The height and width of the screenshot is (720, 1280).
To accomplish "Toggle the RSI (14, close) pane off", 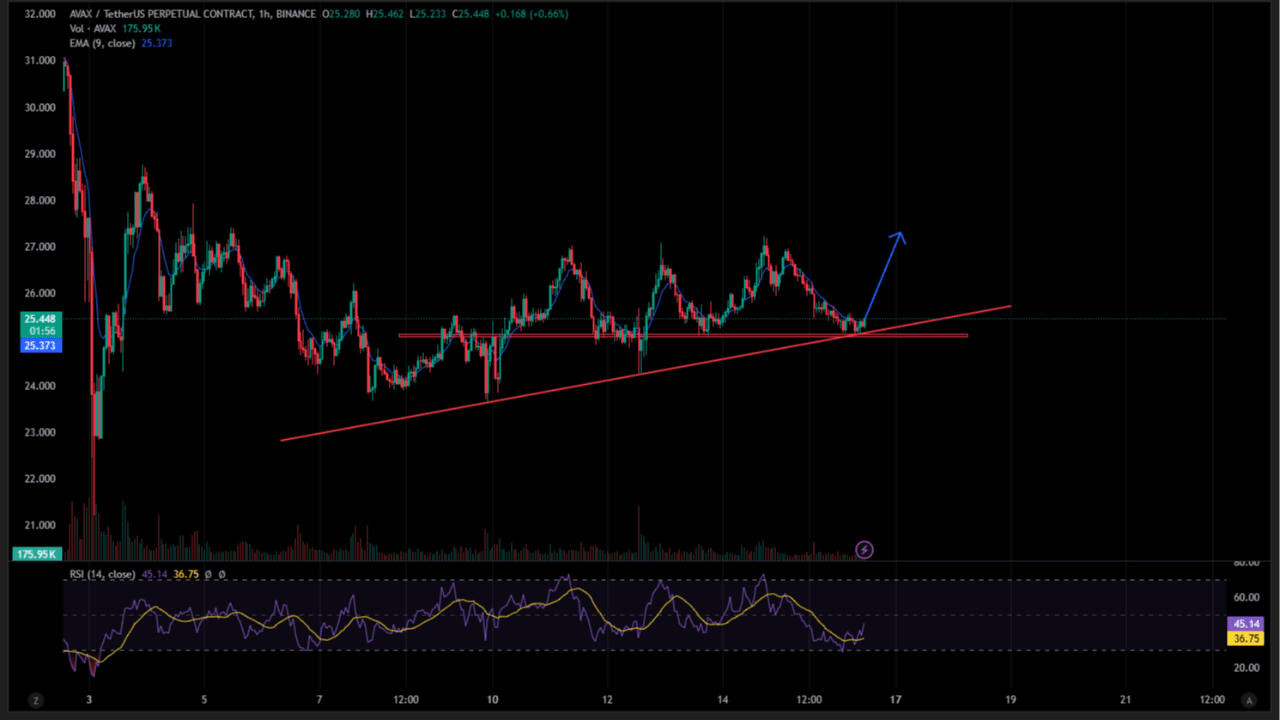I will [x=103, y=574].
